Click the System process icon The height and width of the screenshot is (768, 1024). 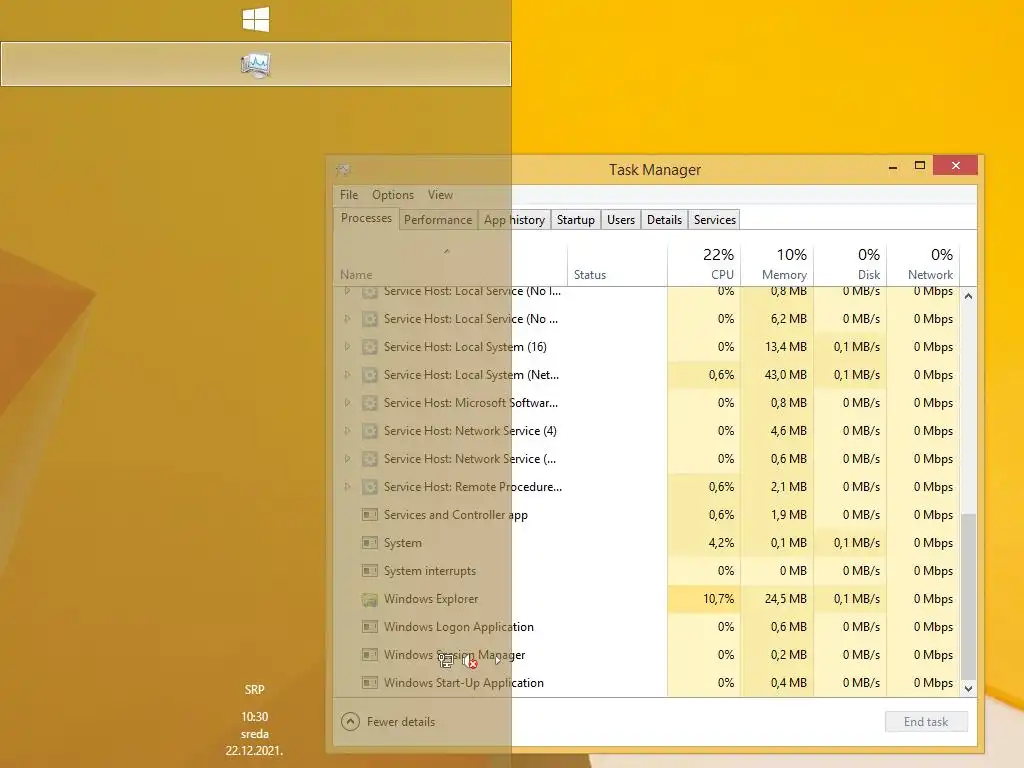(x=370, y=543)
